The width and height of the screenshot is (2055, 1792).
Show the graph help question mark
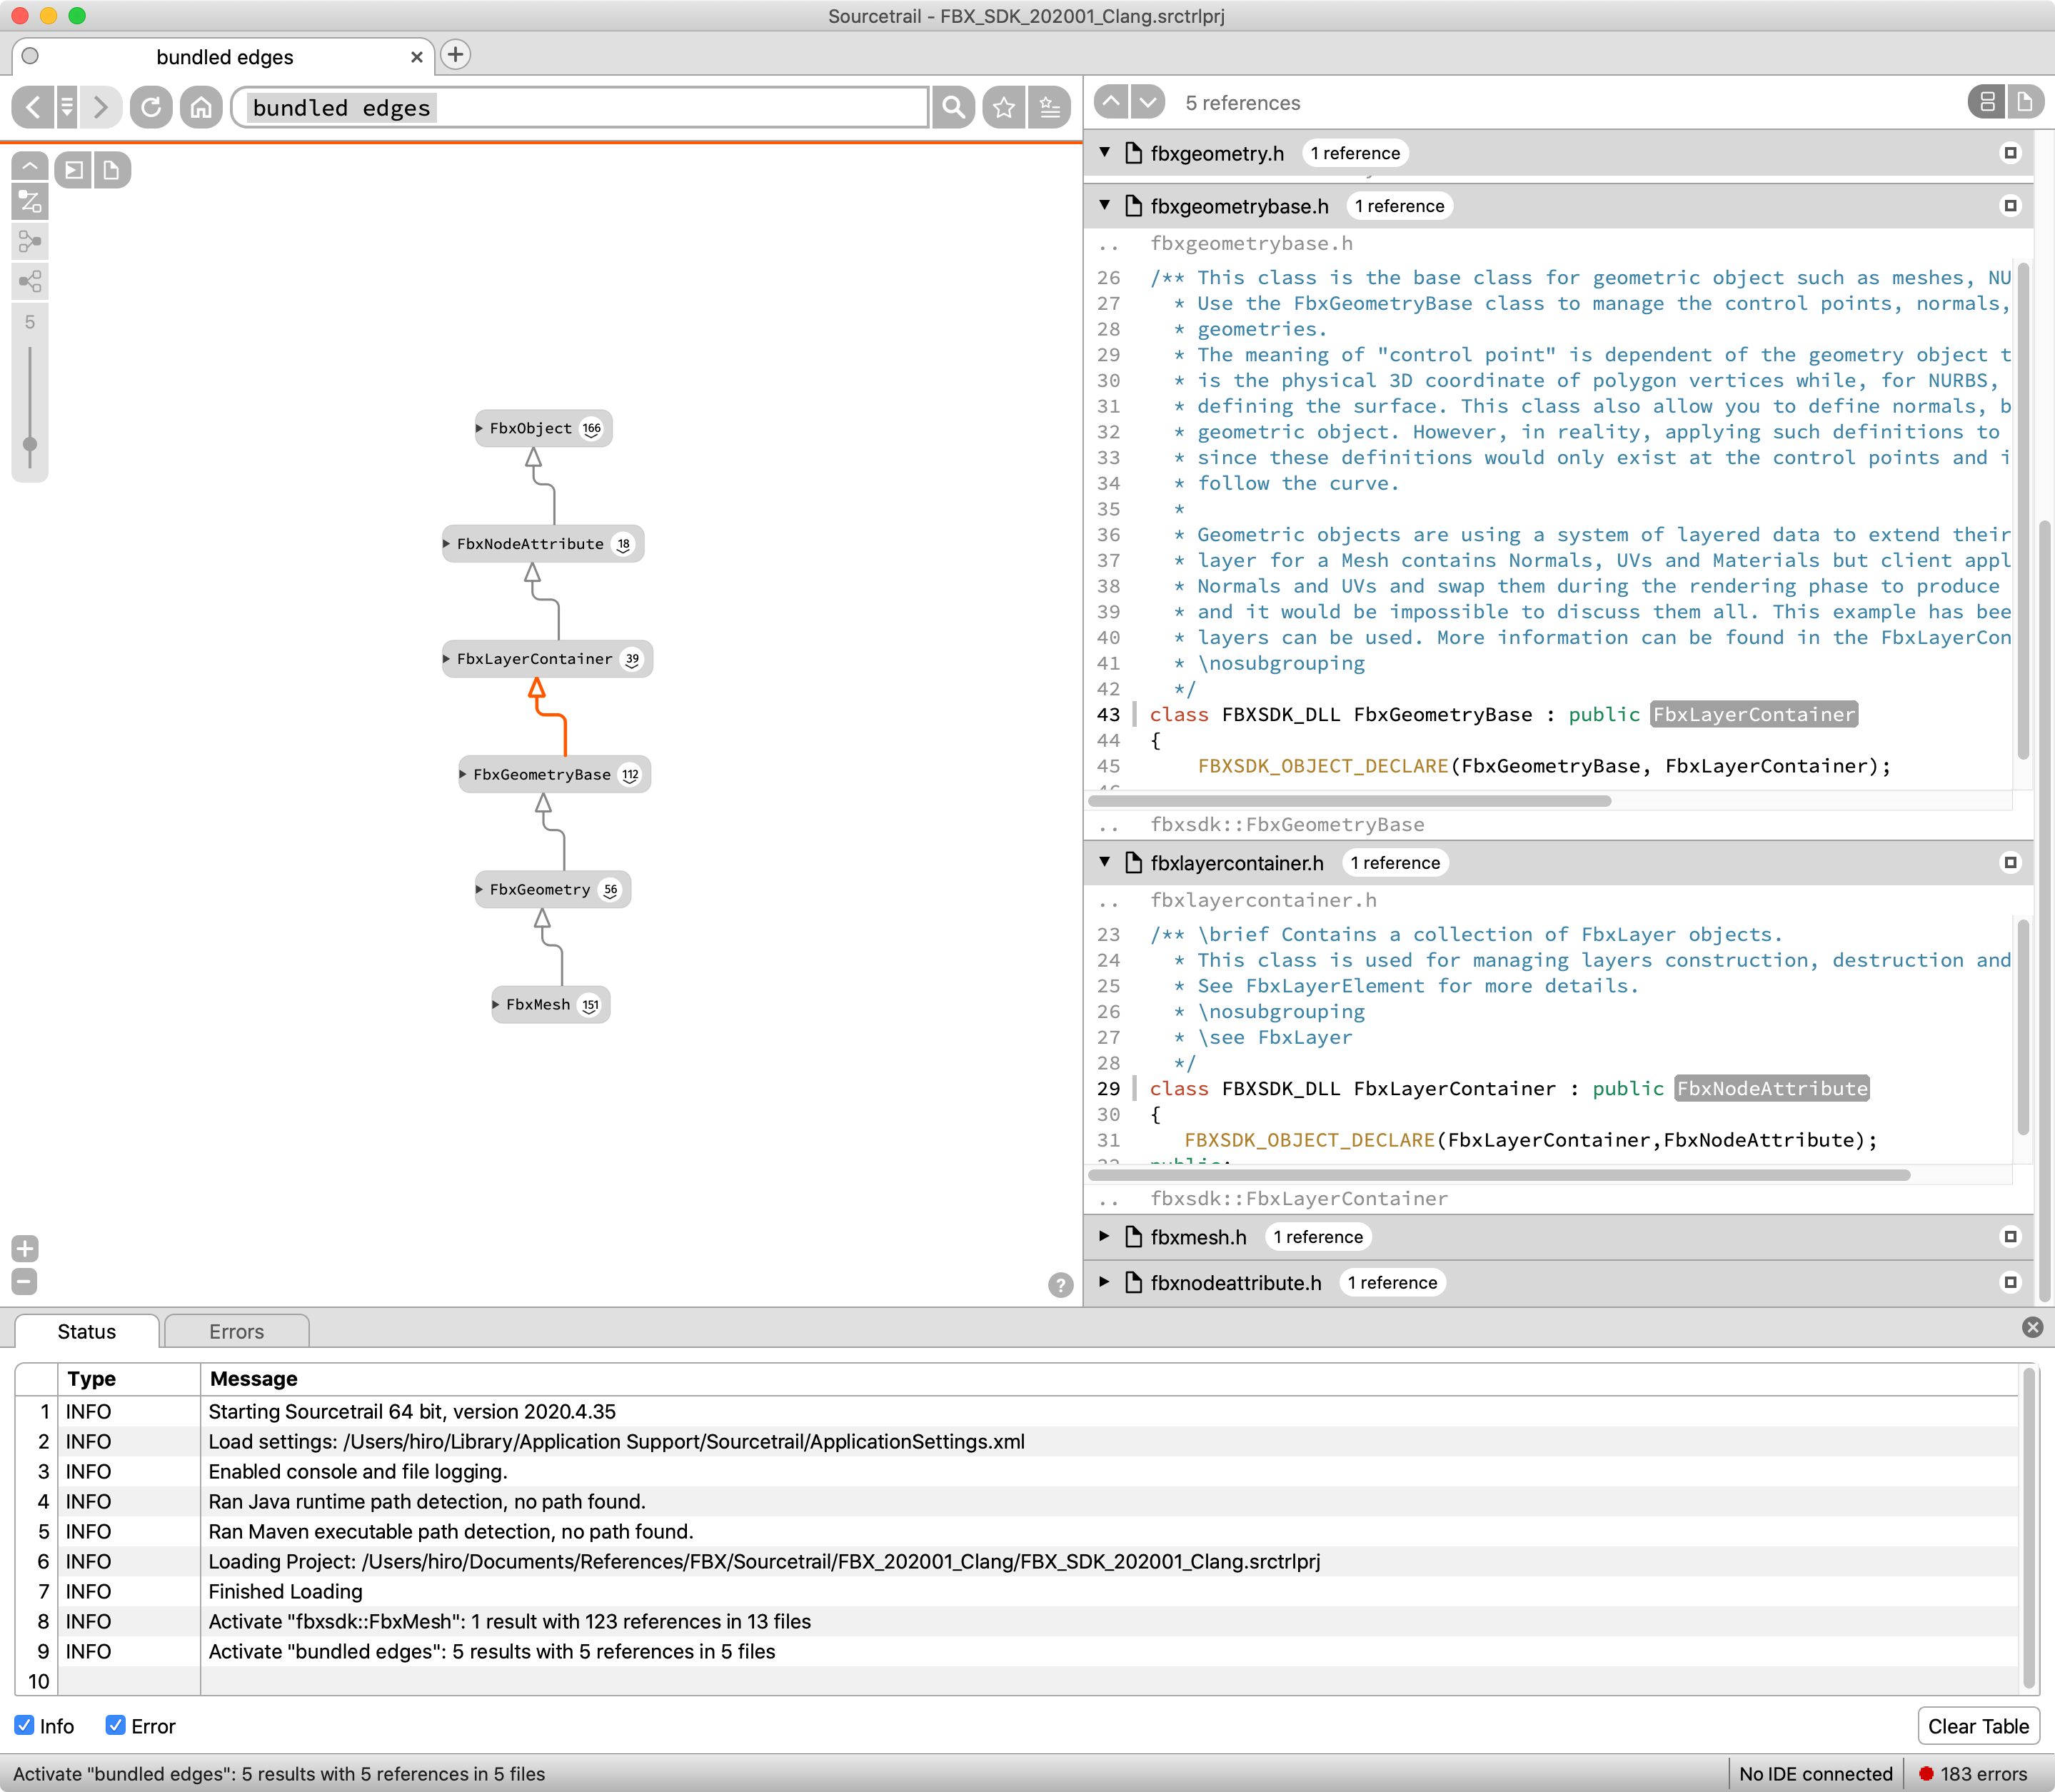tap(1060, 1285)
